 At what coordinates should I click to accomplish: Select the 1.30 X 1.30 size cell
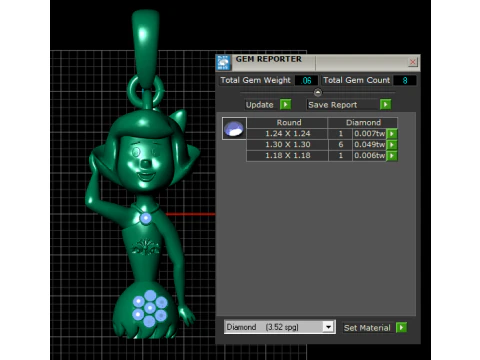coord(287,145)
